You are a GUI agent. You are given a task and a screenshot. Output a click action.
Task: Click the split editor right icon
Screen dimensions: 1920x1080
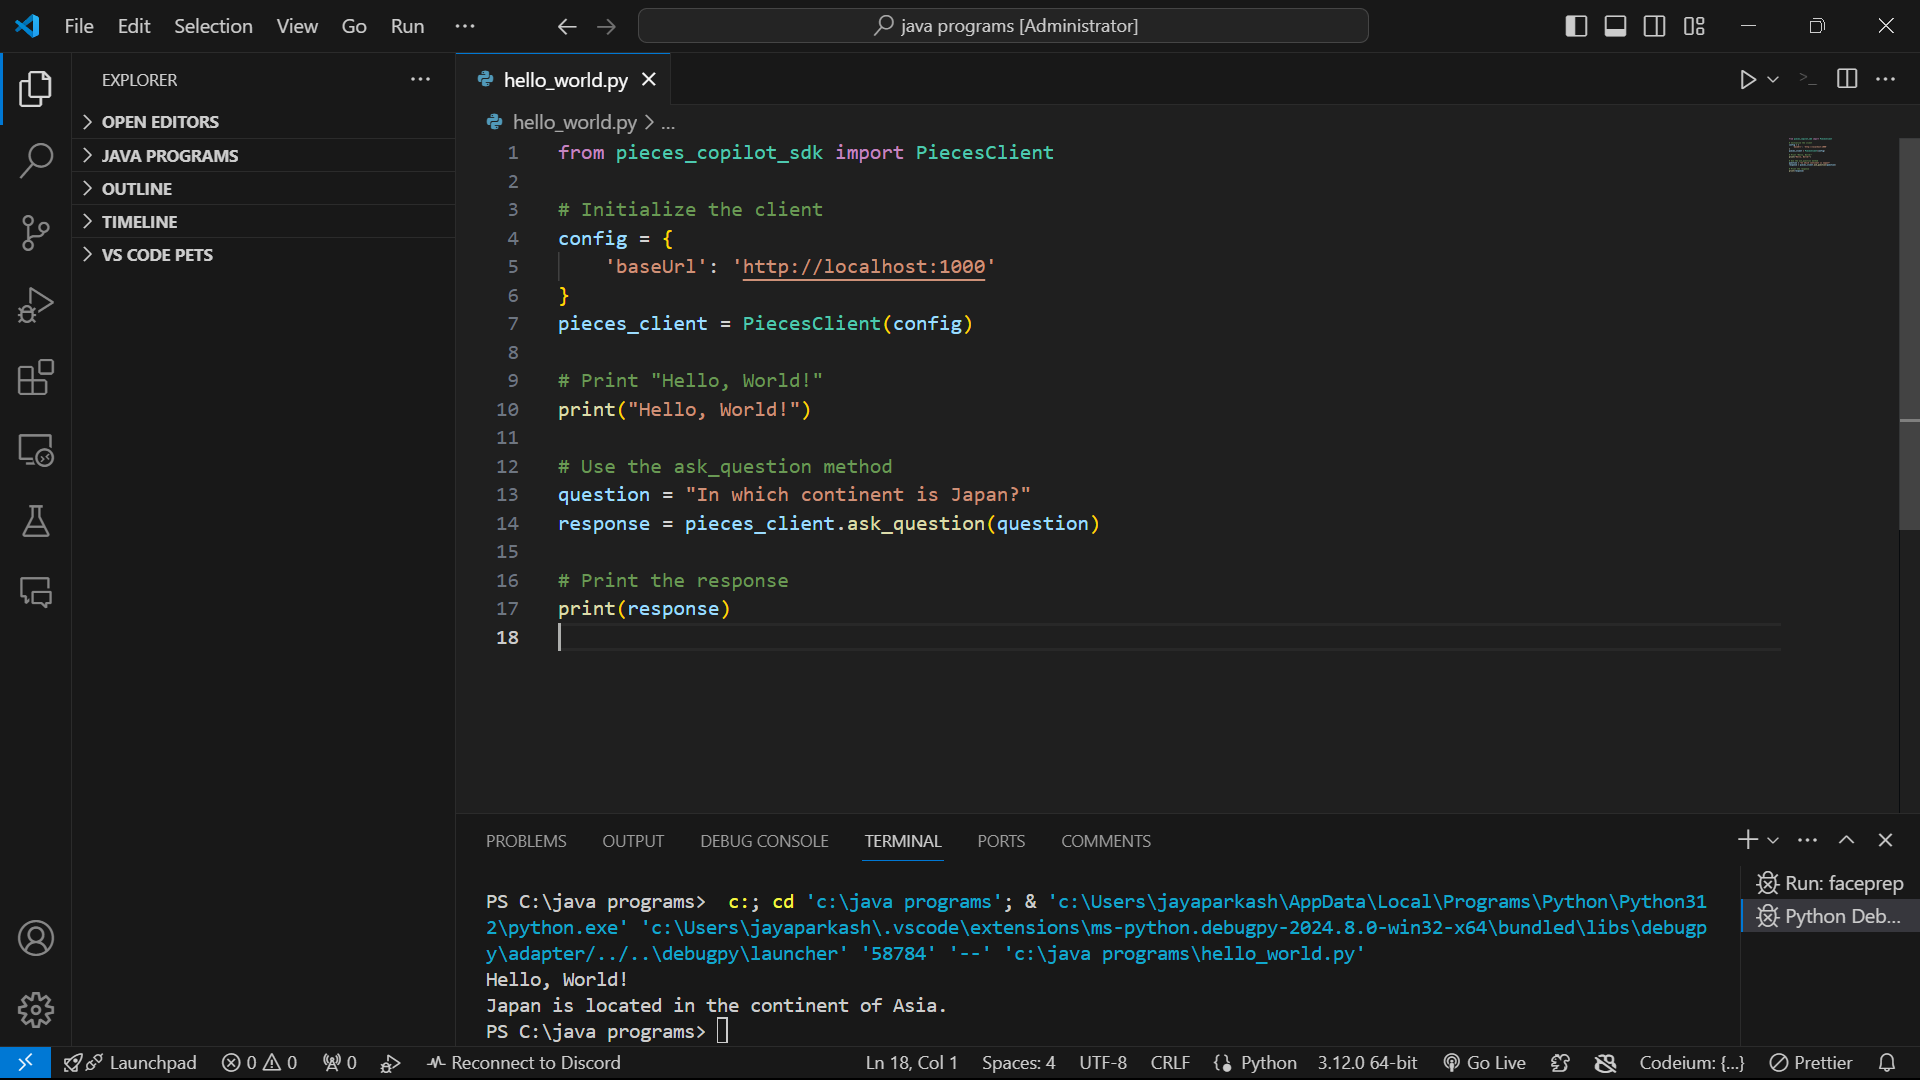[1847, 79]
